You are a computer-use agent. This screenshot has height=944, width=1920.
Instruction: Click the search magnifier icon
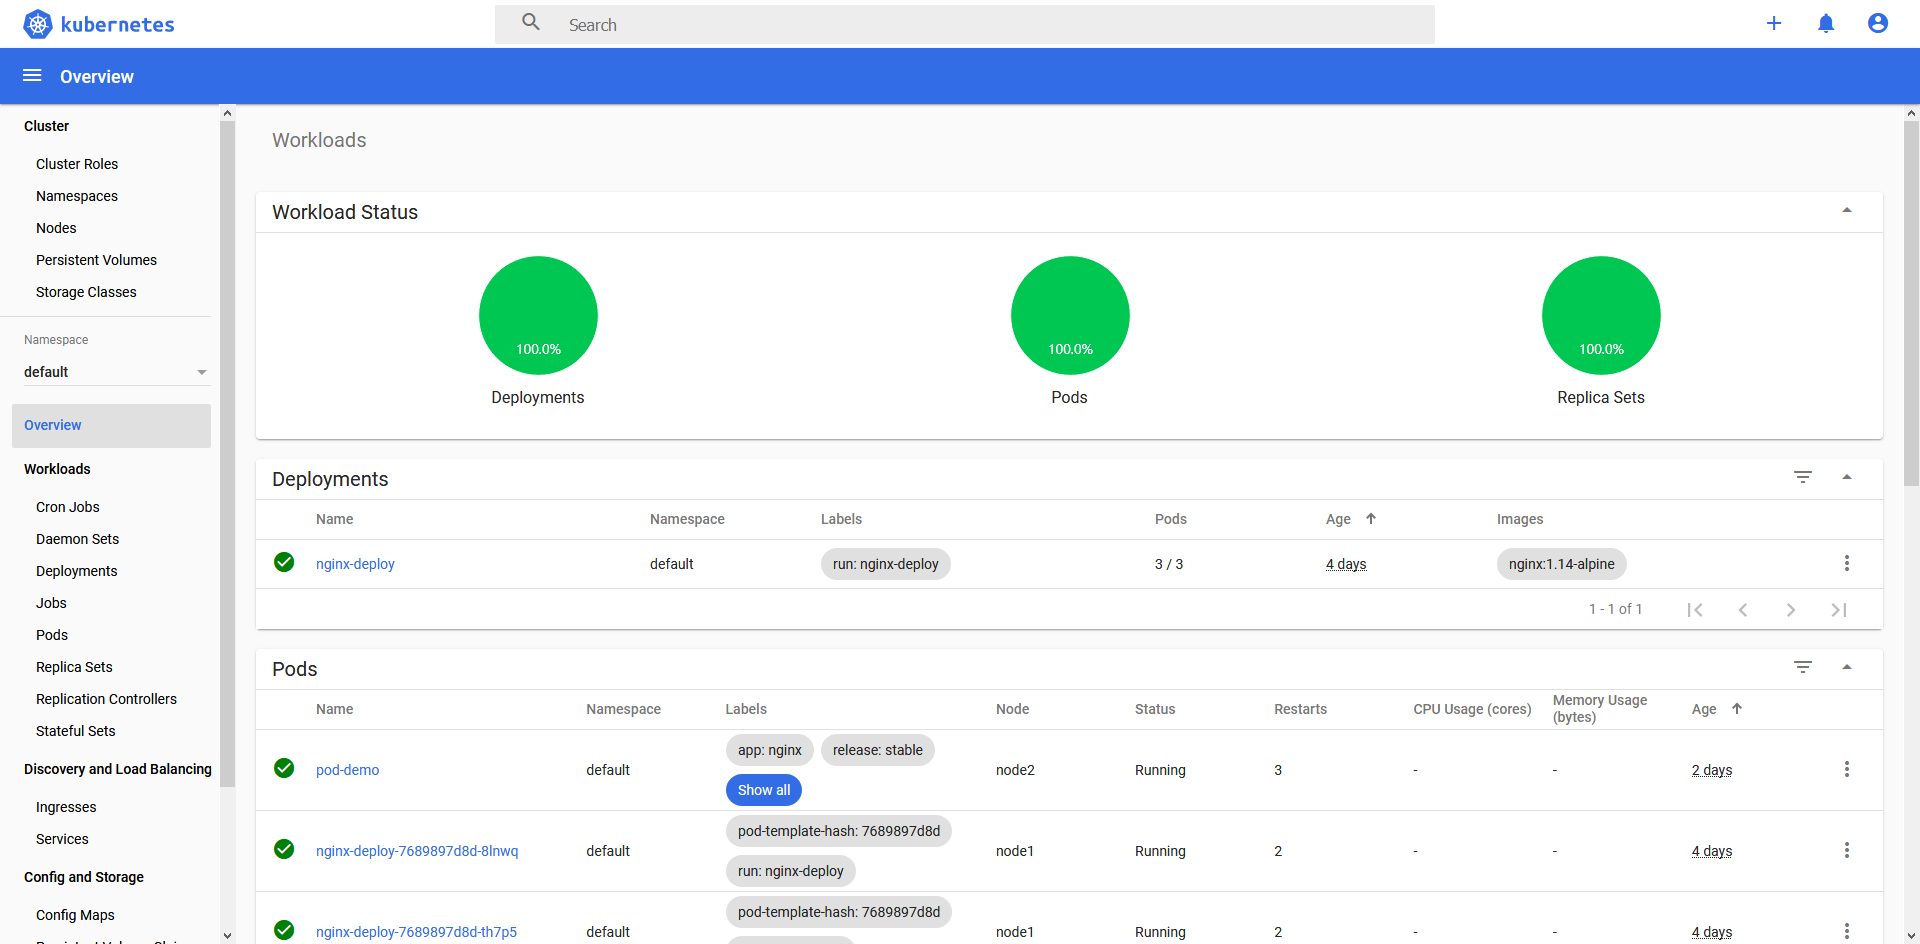531,22
